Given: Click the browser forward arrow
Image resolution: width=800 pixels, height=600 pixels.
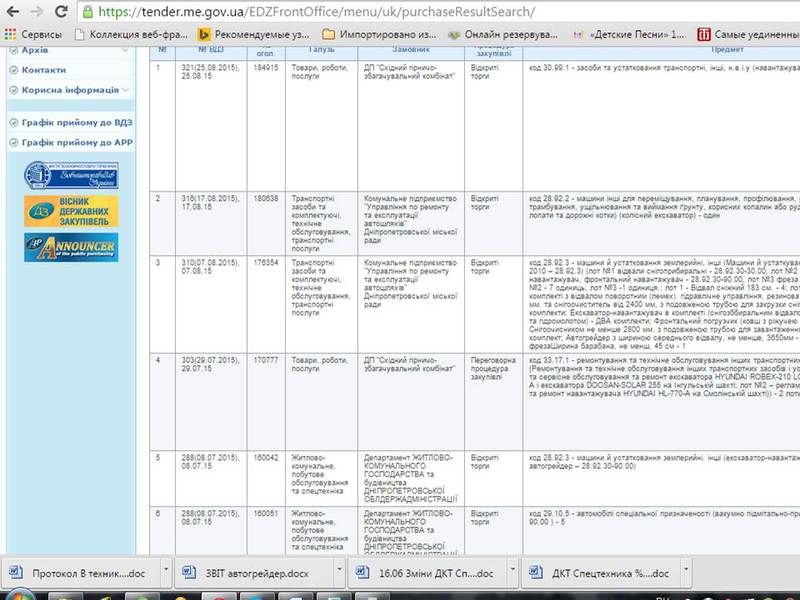Looking at the screenshot, I should [x=37, y=12].
